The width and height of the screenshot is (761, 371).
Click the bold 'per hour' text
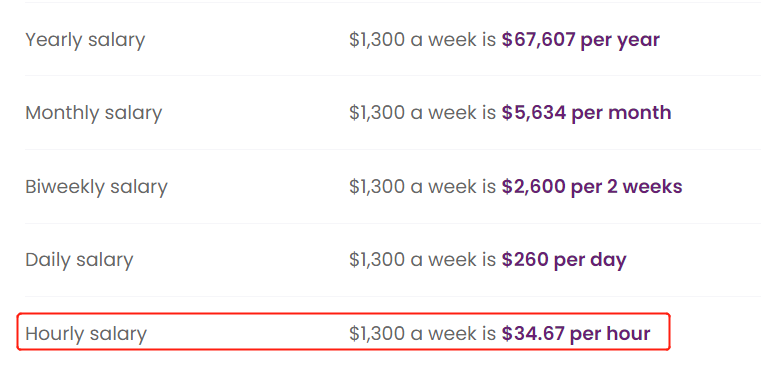(610, 335)
